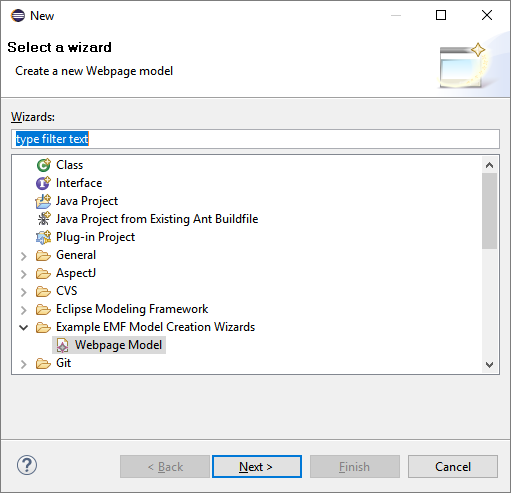Choose the Interface wizard icon
511x493 pixels.
(x=43, y=183)
